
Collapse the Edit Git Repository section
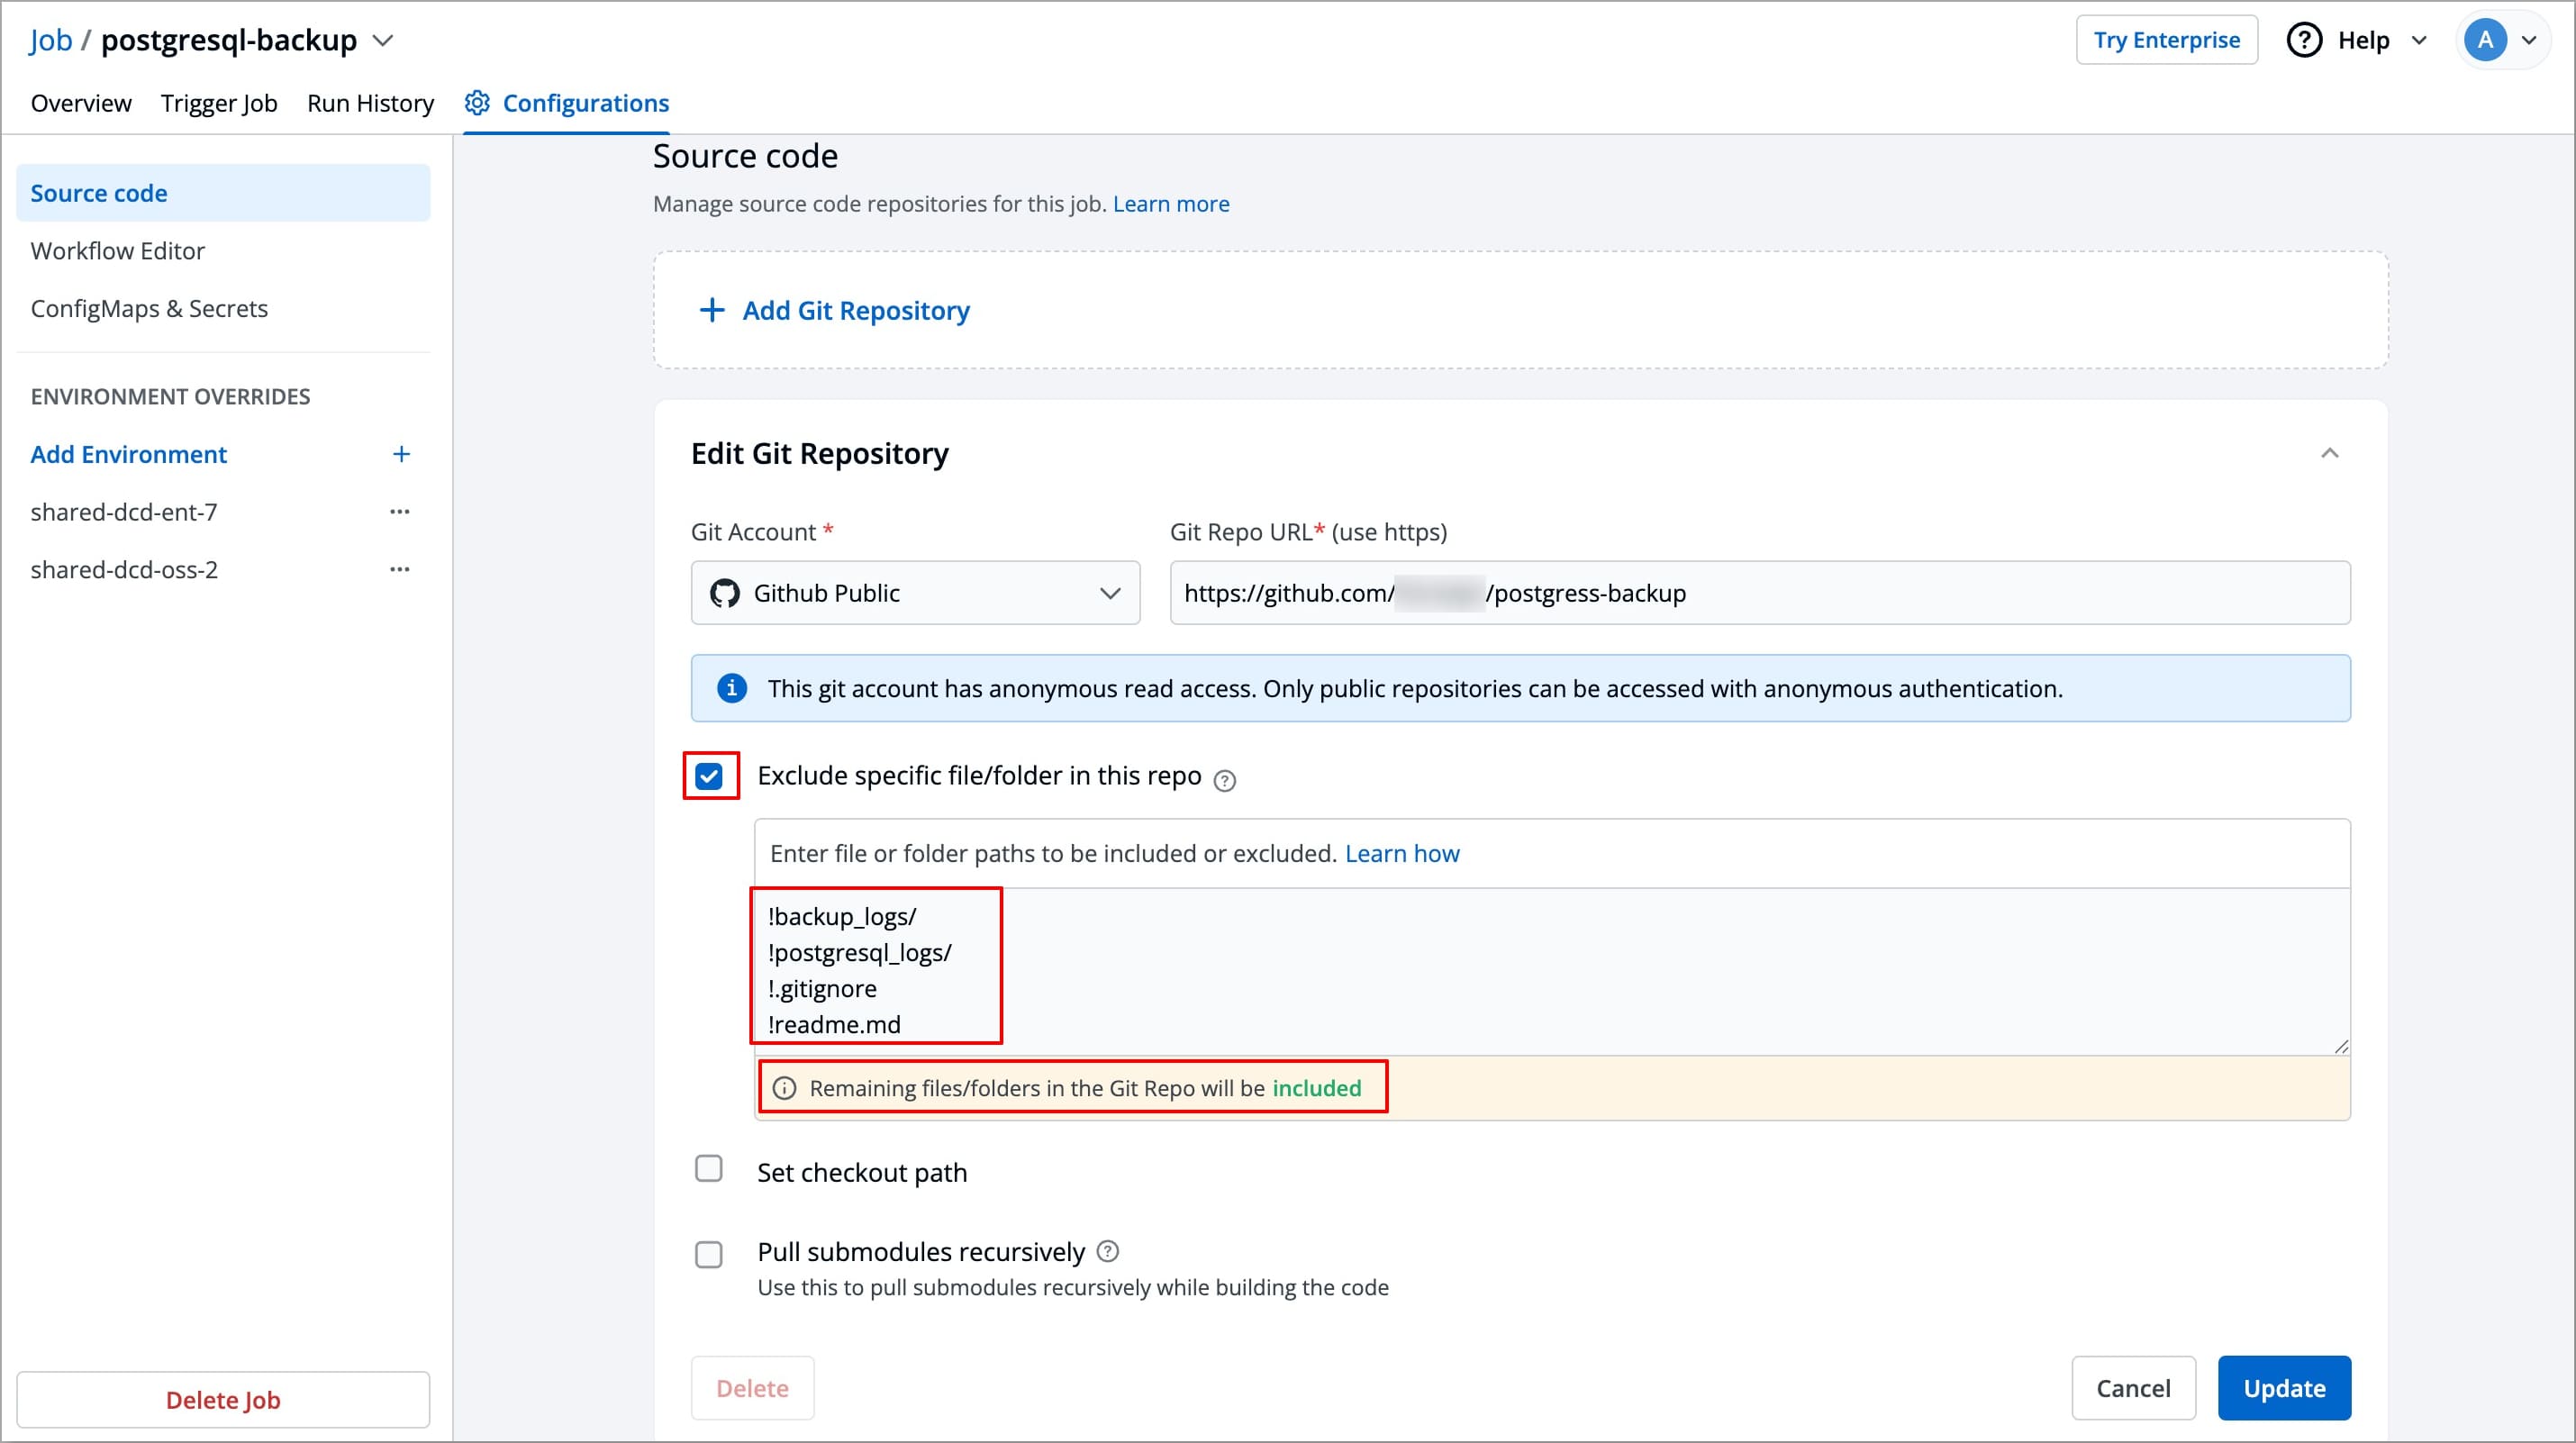[x=2329, y=454]
